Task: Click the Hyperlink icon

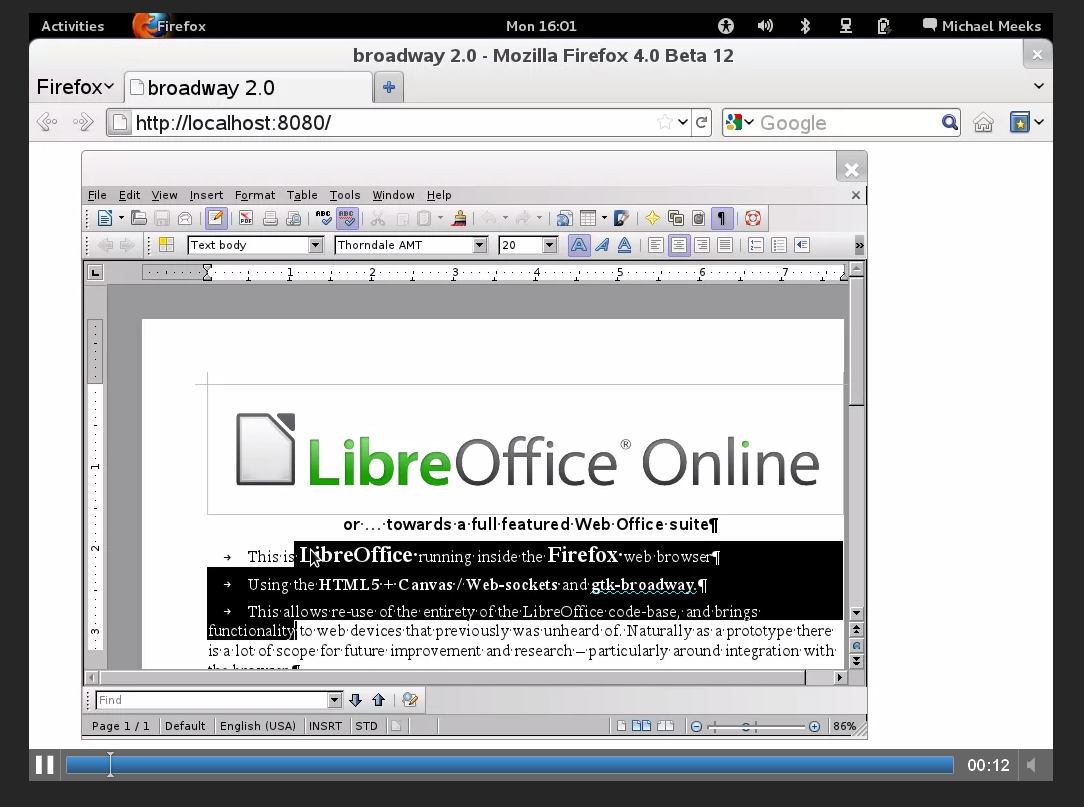Action: pyautogui.click(x=564, y=219)
